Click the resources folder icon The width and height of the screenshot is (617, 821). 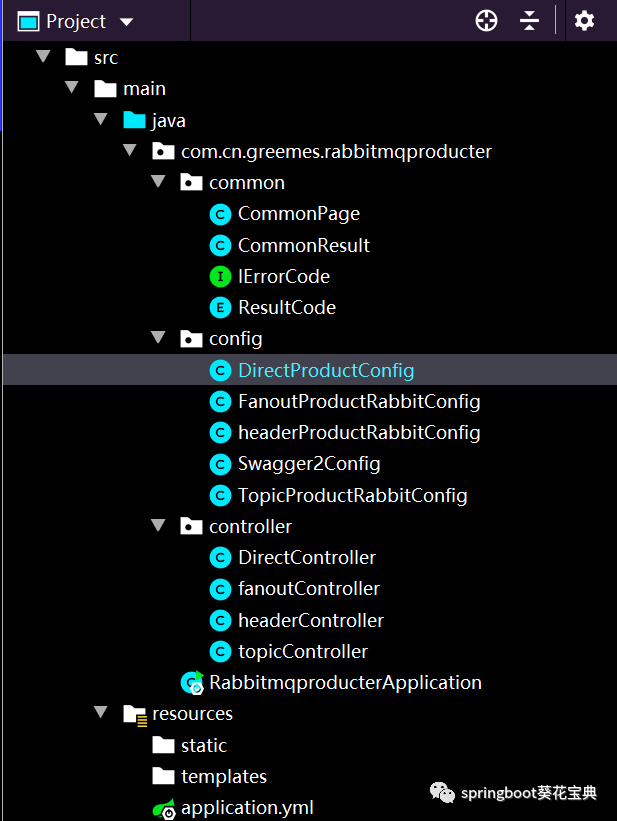[135, 715]
